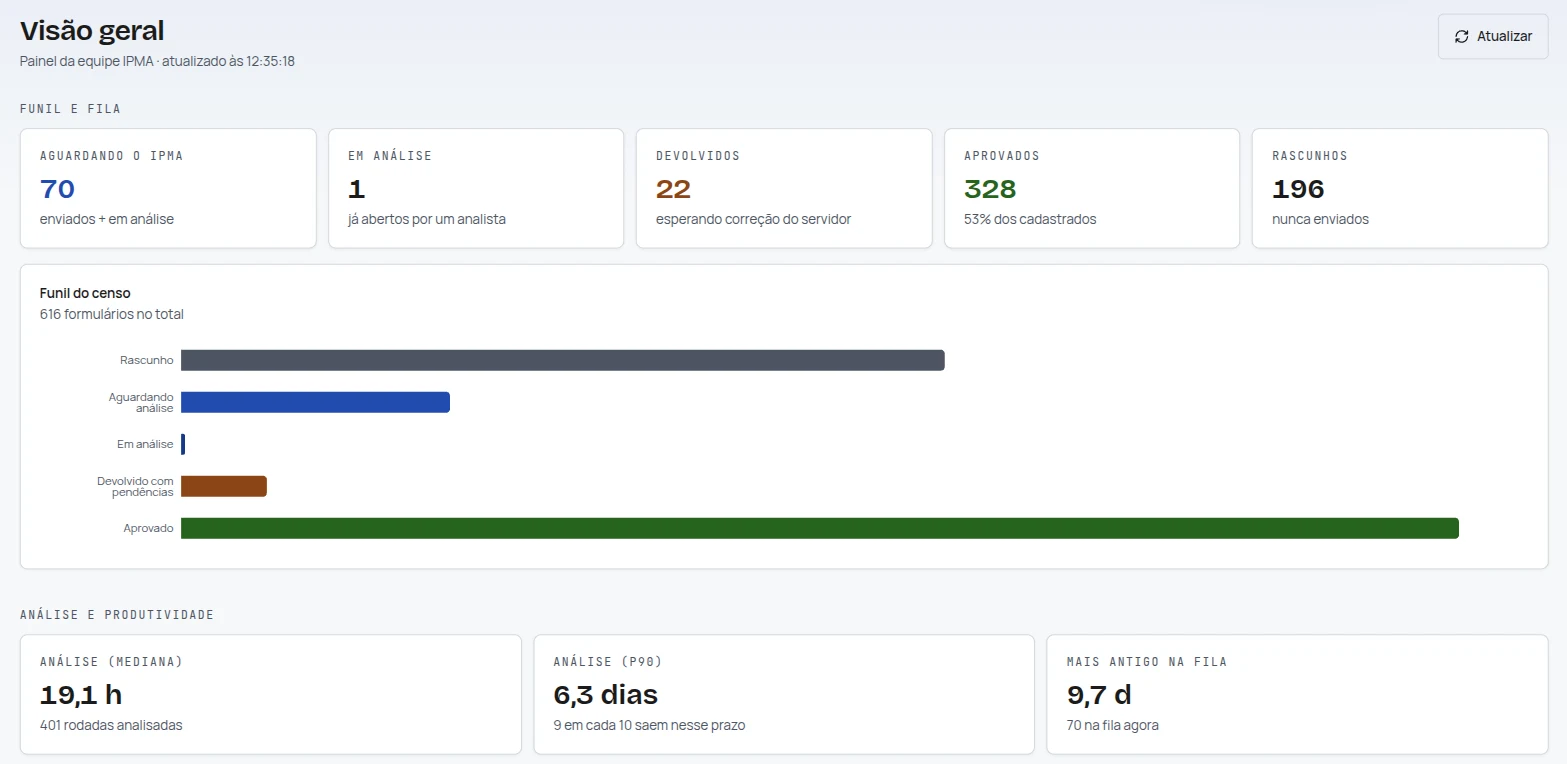This screenshot has width=1567, height=764.
Task: Click the "AGUARDANDO O IPMA" card title
Action: coord(111,156)
